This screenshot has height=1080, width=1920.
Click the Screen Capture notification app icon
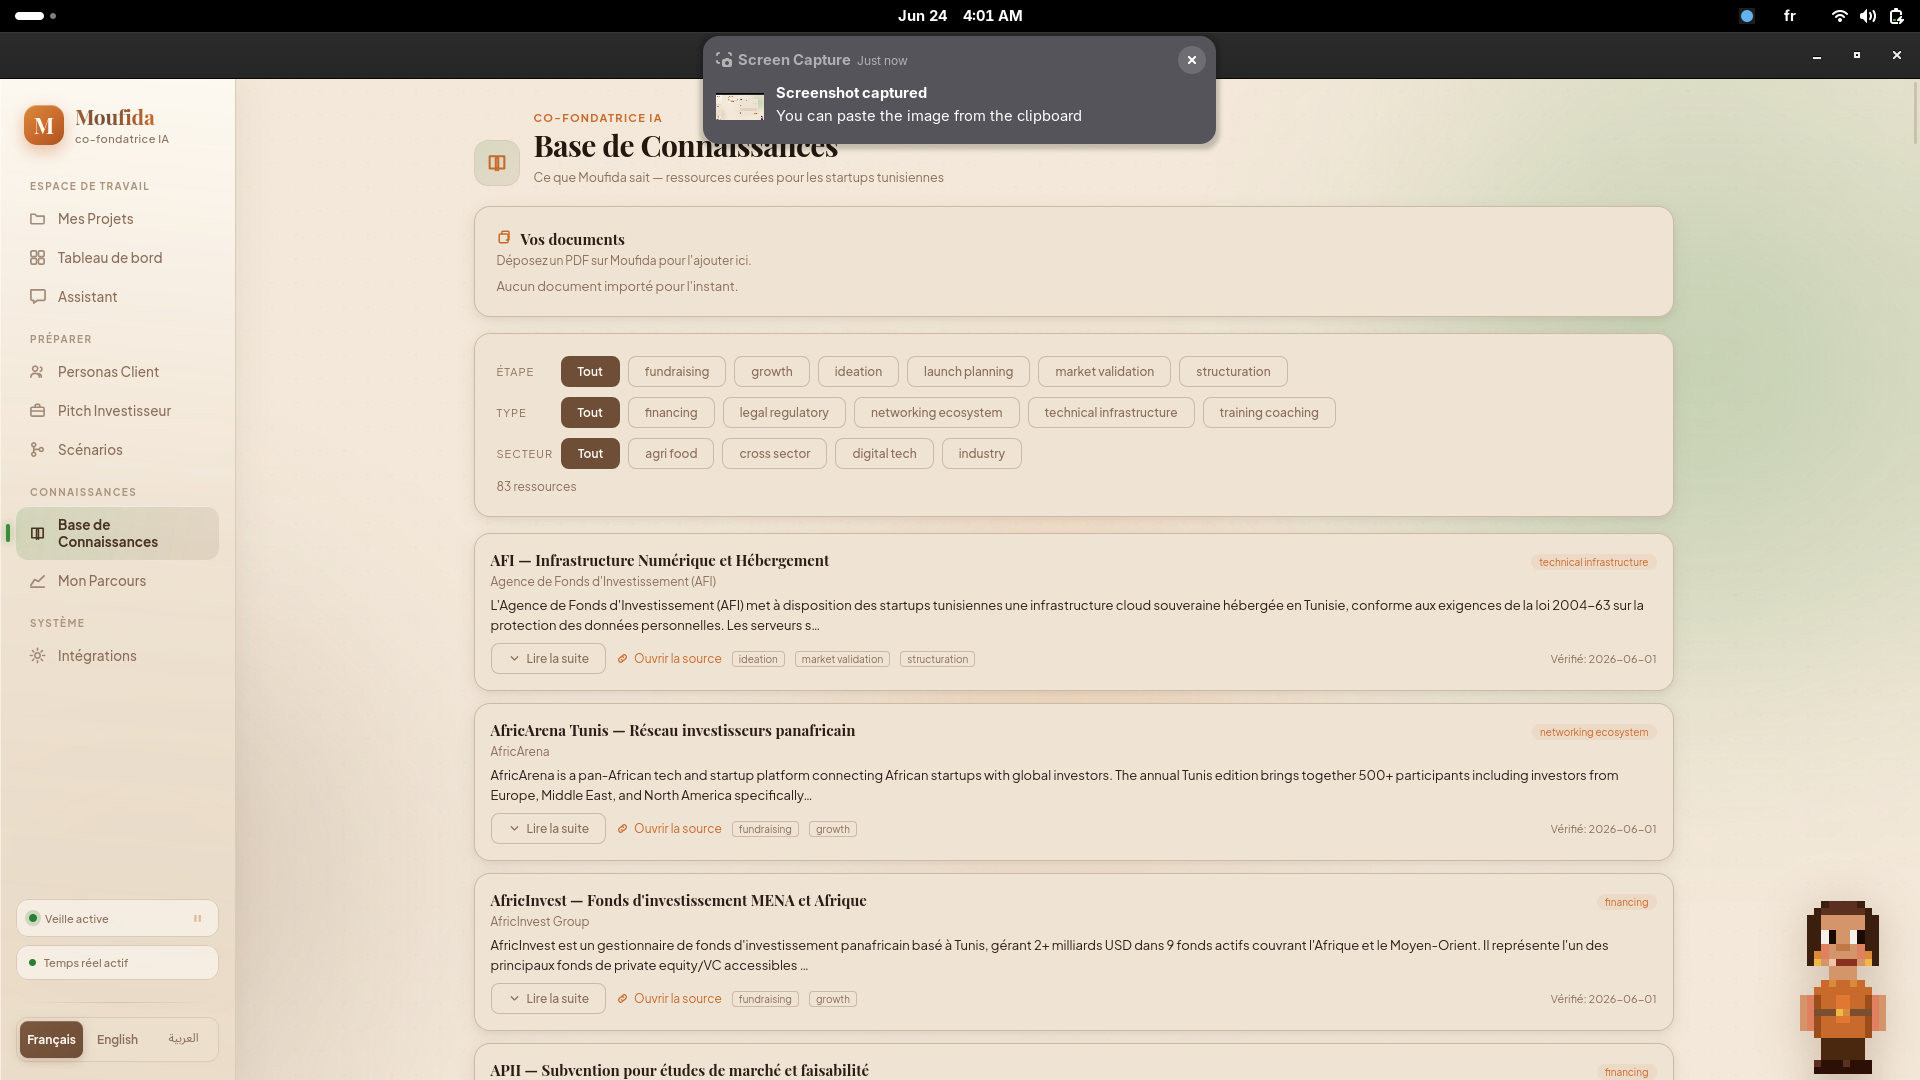point(724,60)
